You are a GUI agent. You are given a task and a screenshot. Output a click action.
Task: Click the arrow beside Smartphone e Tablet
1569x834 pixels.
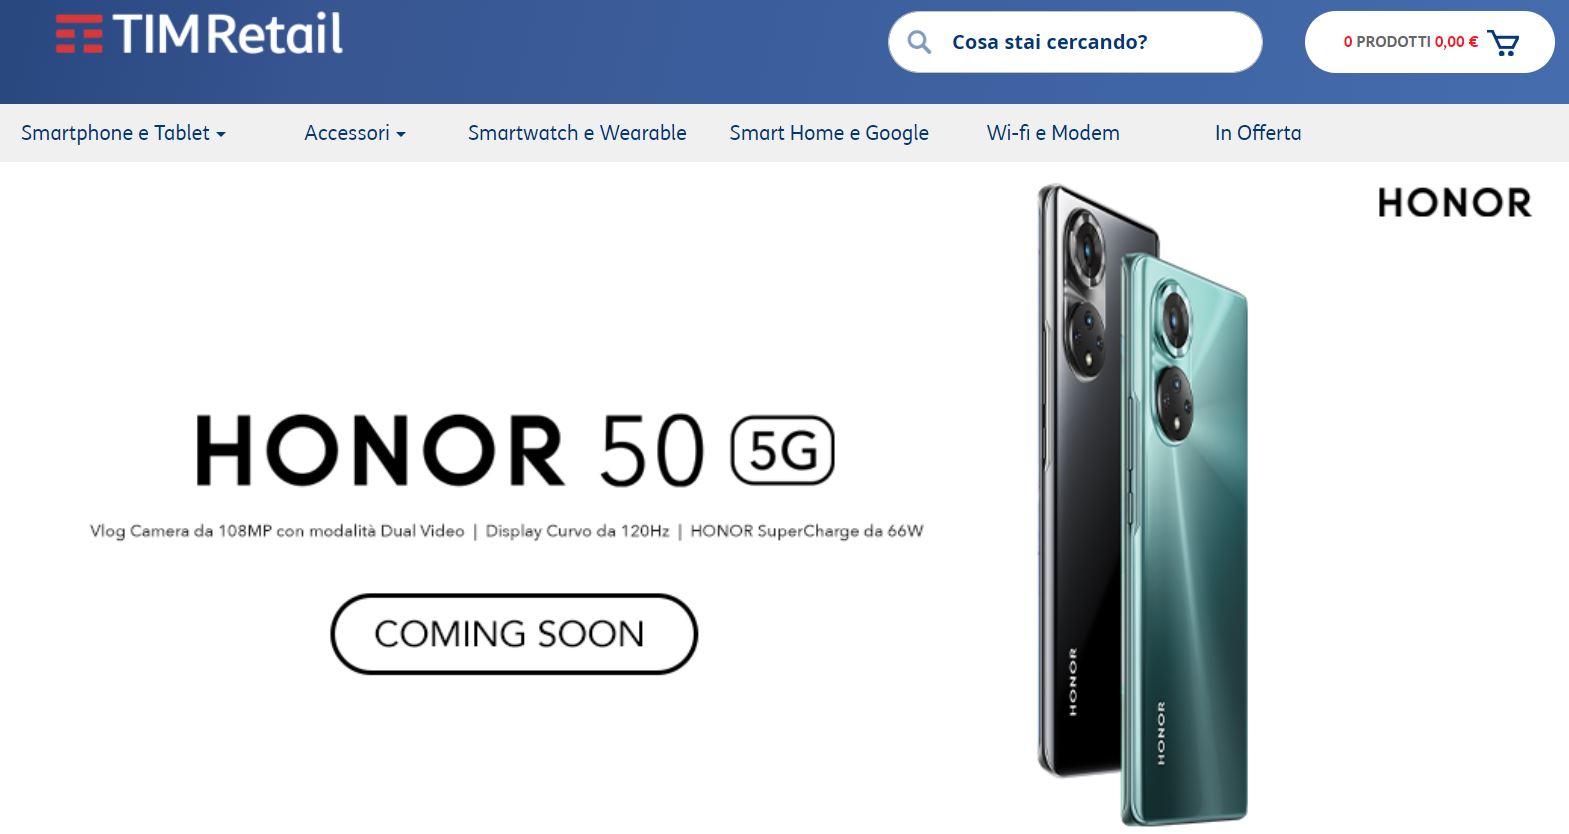click(221, 134)
